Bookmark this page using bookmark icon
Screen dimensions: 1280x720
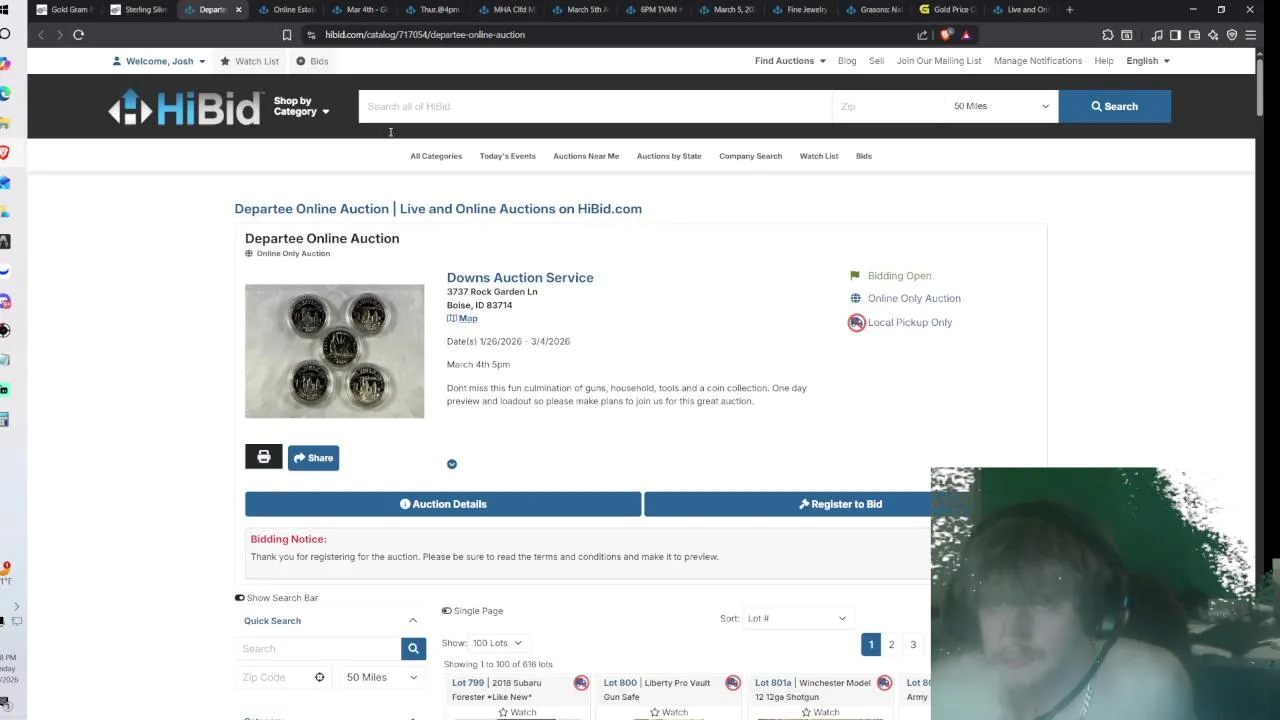tap(287, 35)
